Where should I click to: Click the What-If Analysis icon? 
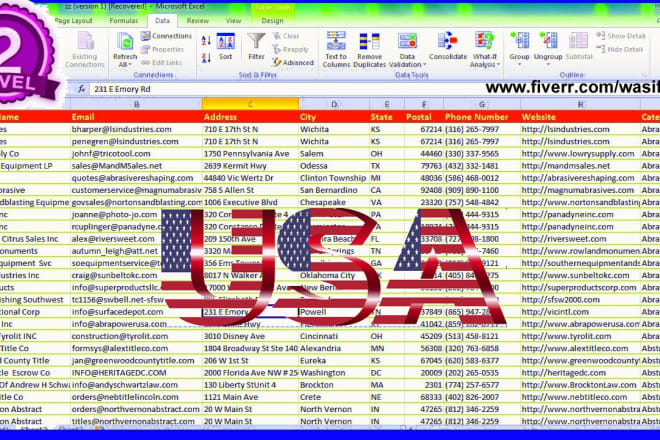tap(484, 41)
